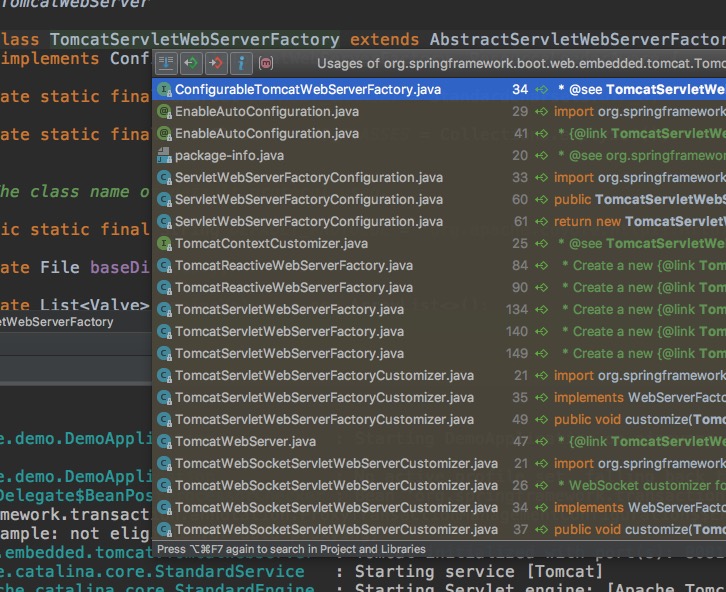Image resolution: width=726 pixels, height=592 pixels.
Task: Click class icon of TomcatWebServer.java
Action: tap(164, 442)
